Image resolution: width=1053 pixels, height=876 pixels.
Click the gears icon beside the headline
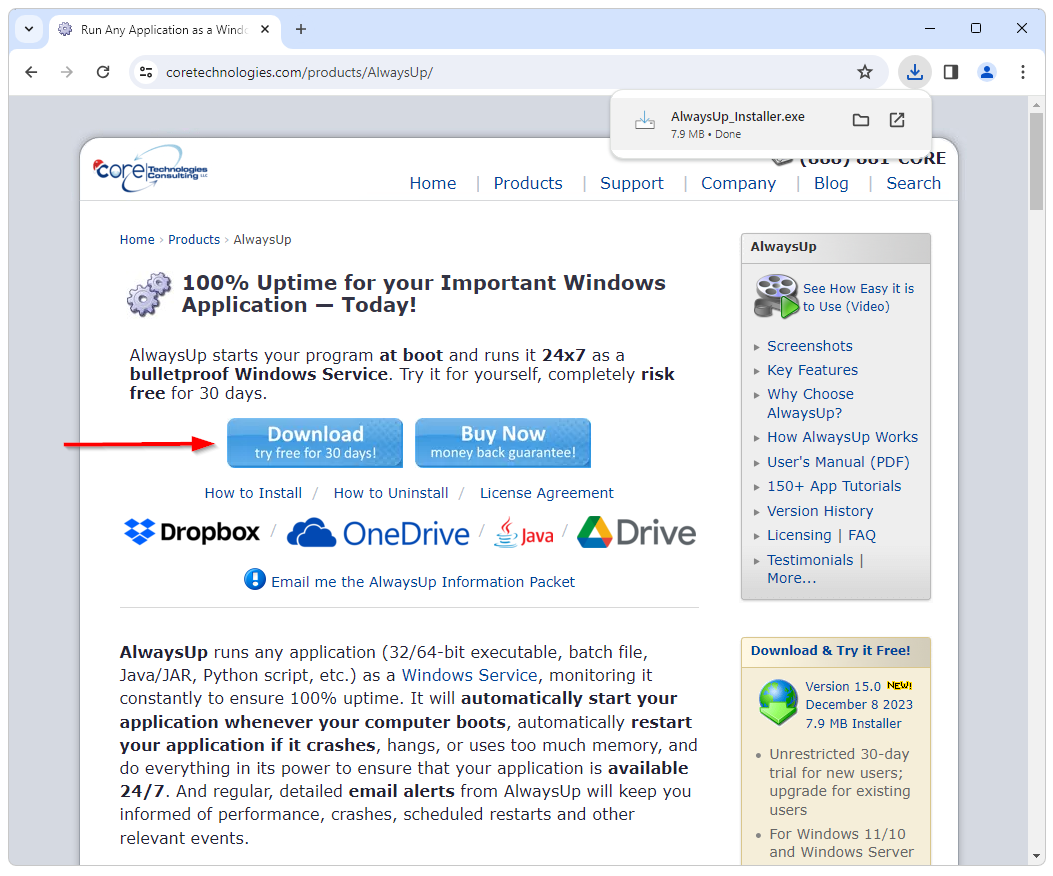coord(148,294)
